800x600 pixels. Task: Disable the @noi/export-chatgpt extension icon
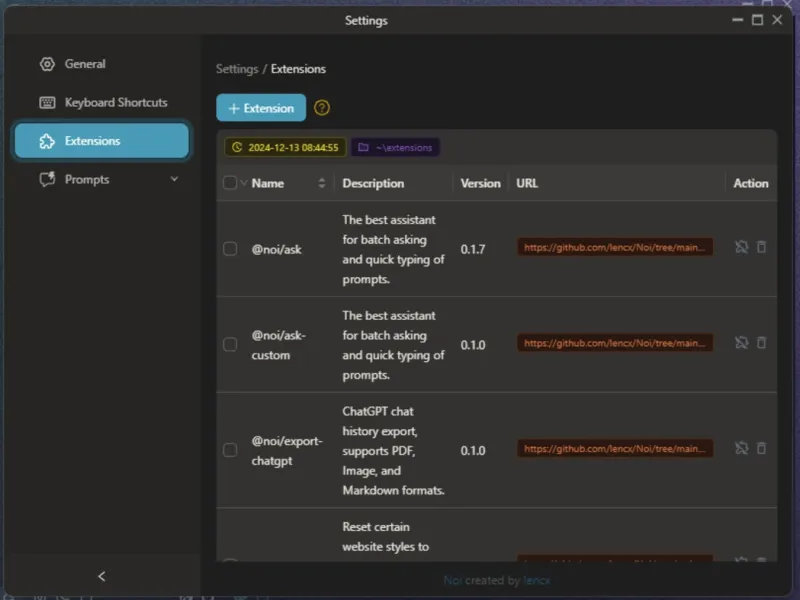coord(741,448)
